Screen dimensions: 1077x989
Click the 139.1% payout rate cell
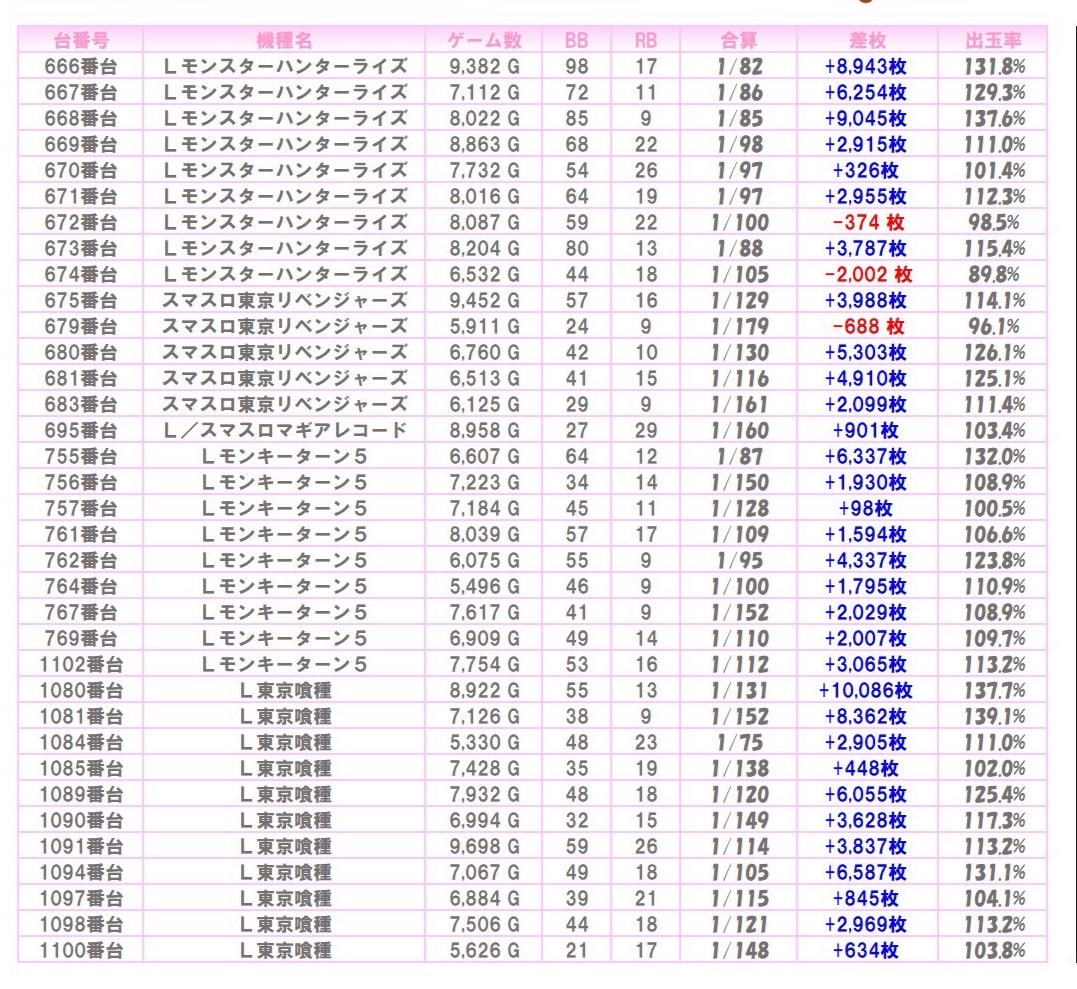(993, 716)
